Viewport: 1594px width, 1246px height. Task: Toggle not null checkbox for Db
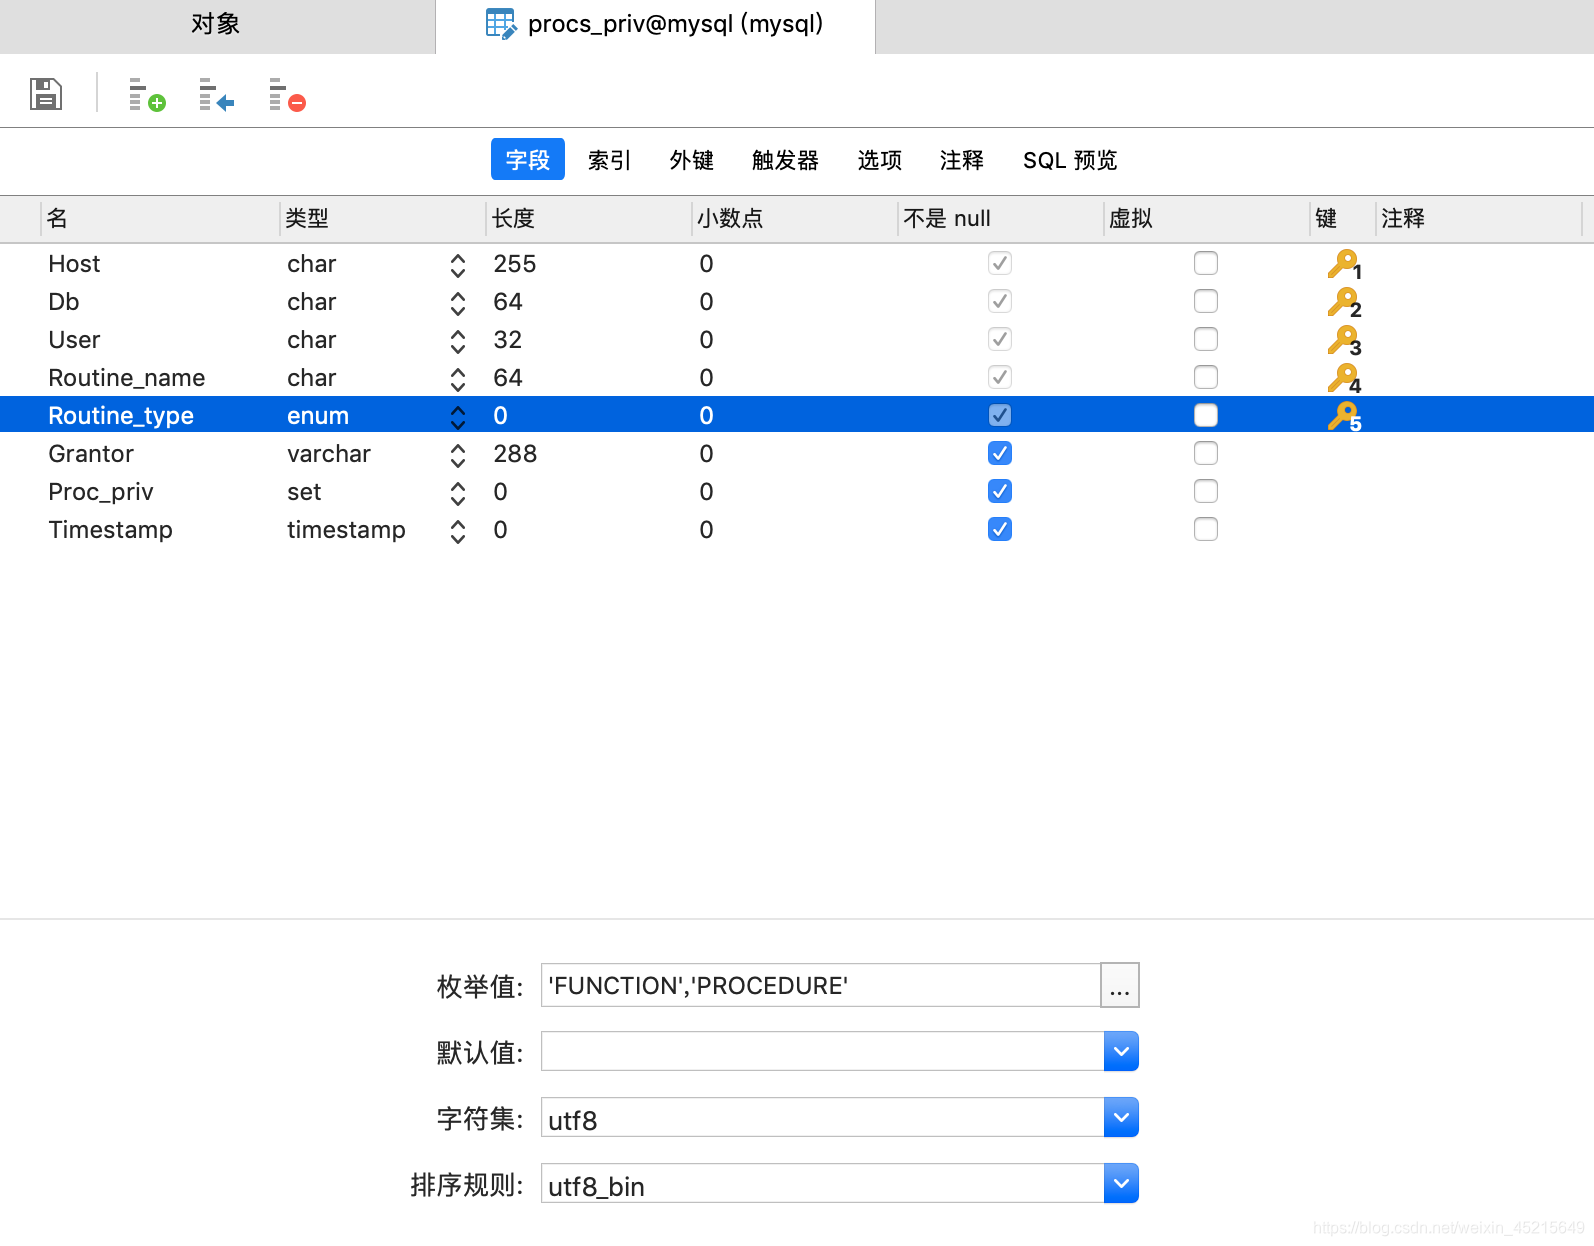coord(1000,301)
